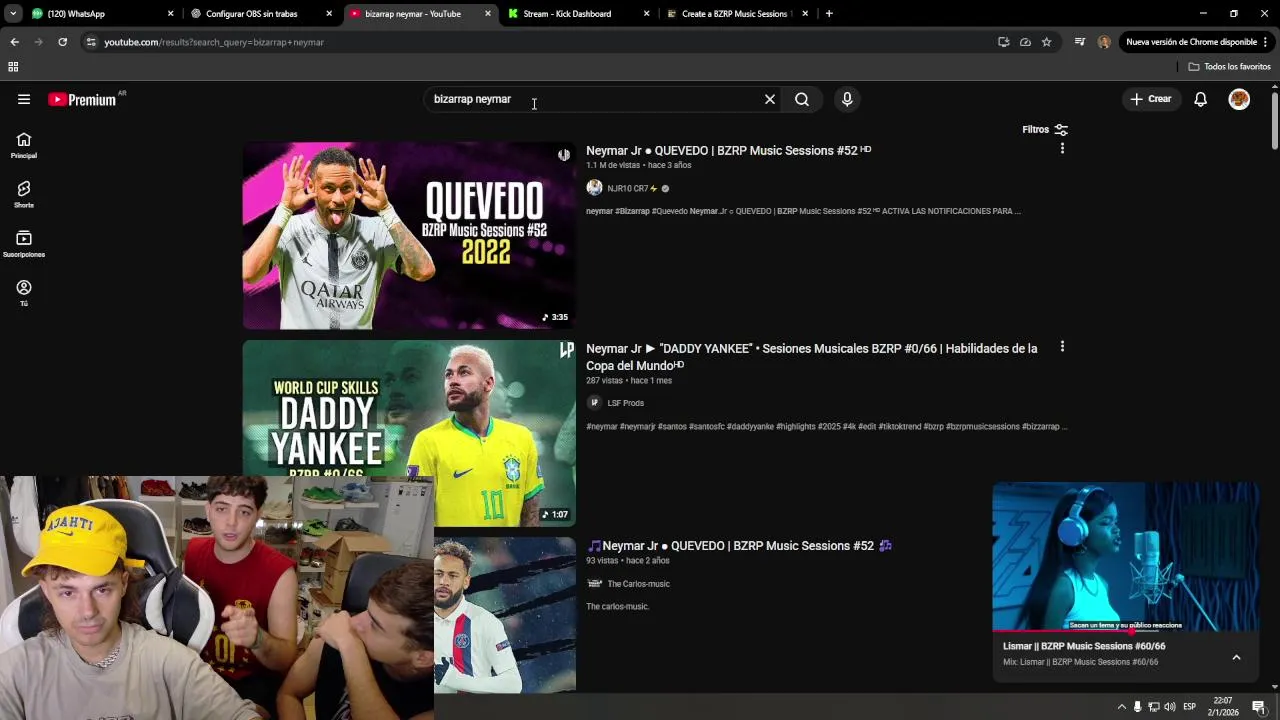This screenshot has height=720, width=1280.
Task: Click the Lismar miniplayer video
Action: click(1126, 556)
